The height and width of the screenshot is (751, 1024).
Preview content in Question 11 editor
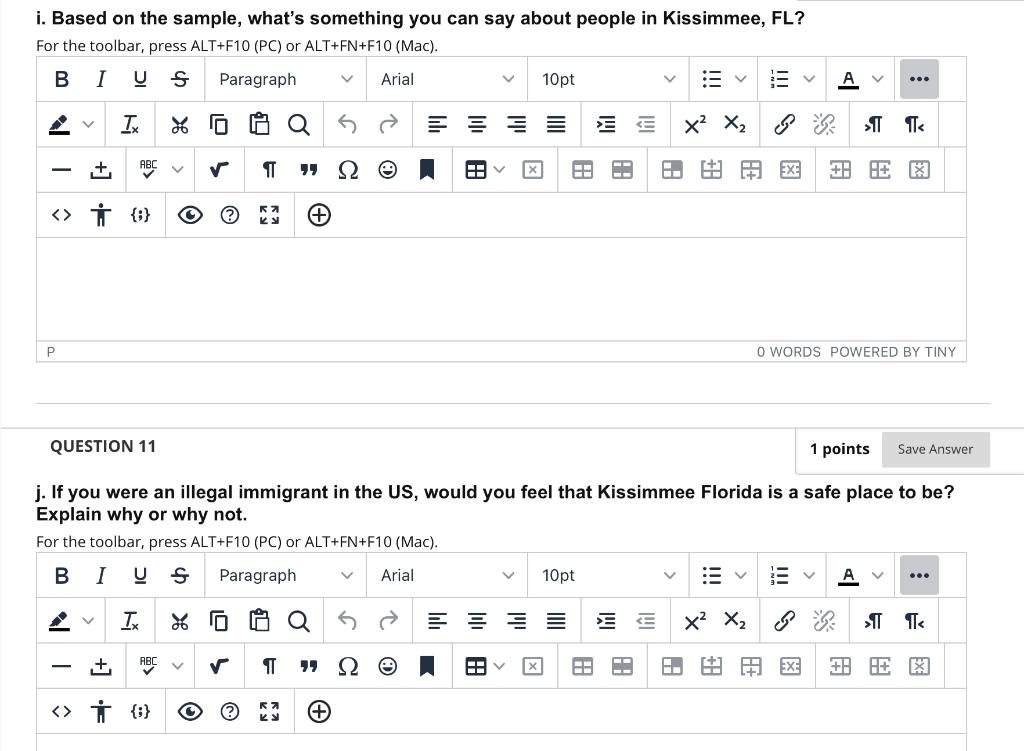(190, 711)
